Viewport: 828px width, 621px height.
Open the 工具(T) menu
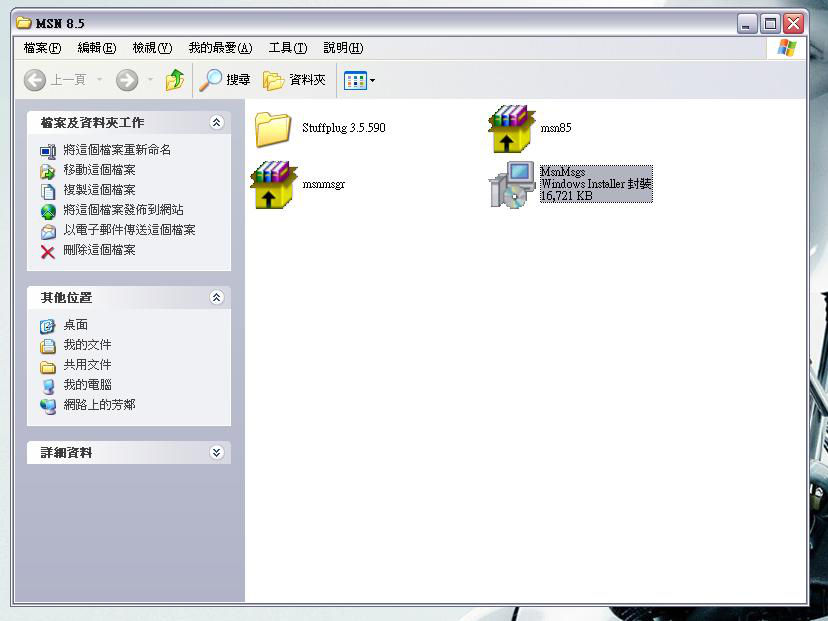288,48
